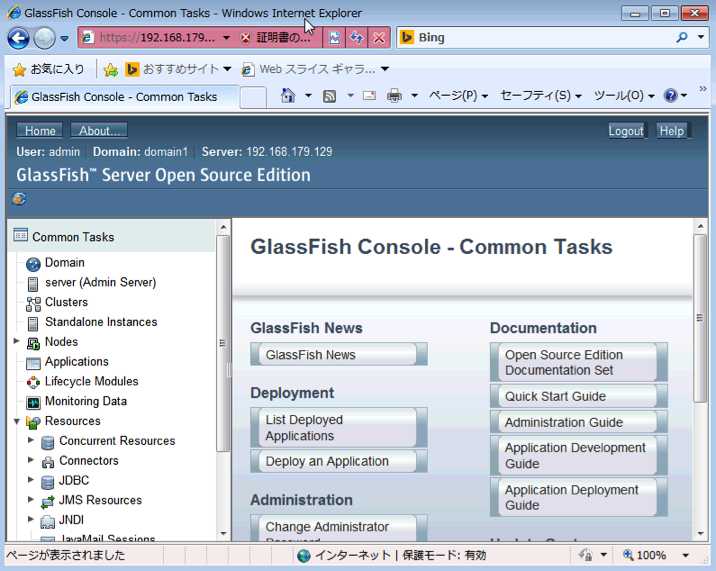Screen dimensions: 716x571
Task: Click the JMS Resources icon
Action: [x=47, y=502]
